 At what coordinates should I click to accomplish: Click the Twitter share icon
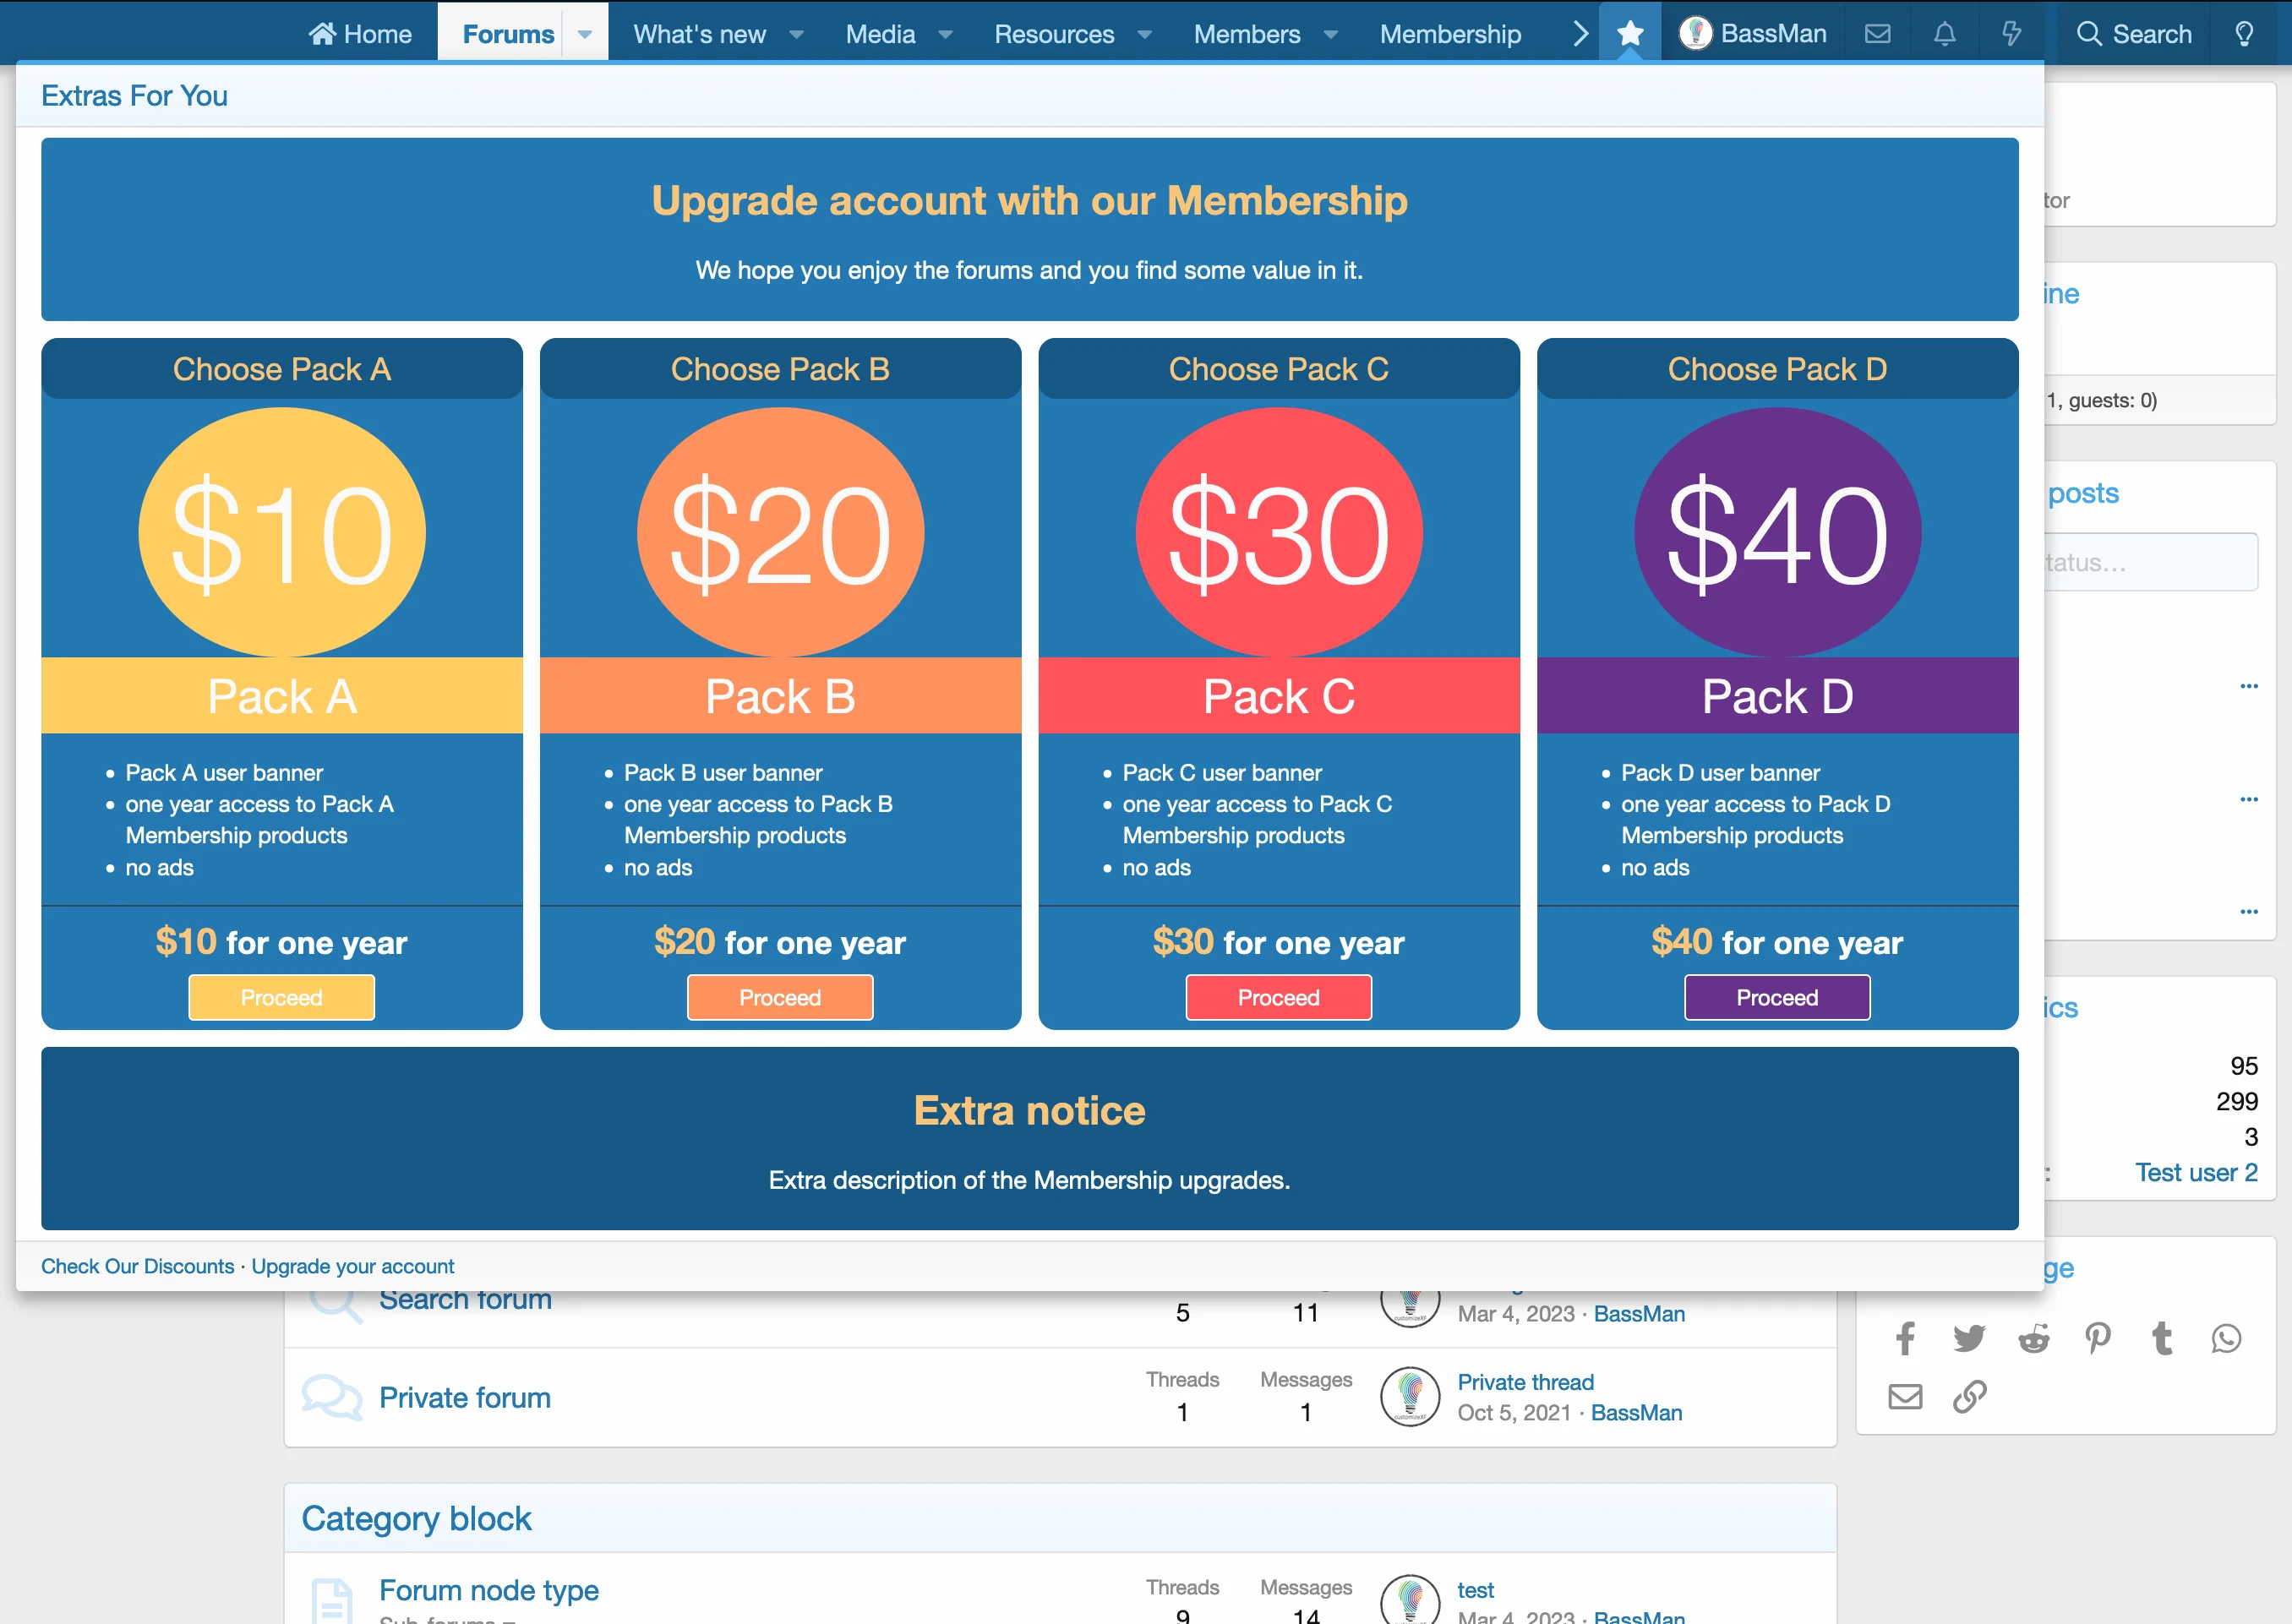(x=1969, y=1338)
